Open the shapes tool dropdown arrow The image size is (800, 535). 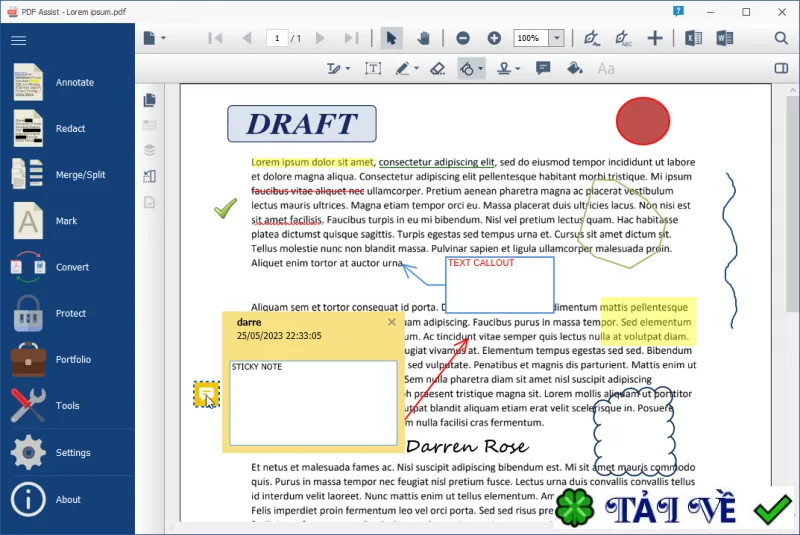pos(480,69)
